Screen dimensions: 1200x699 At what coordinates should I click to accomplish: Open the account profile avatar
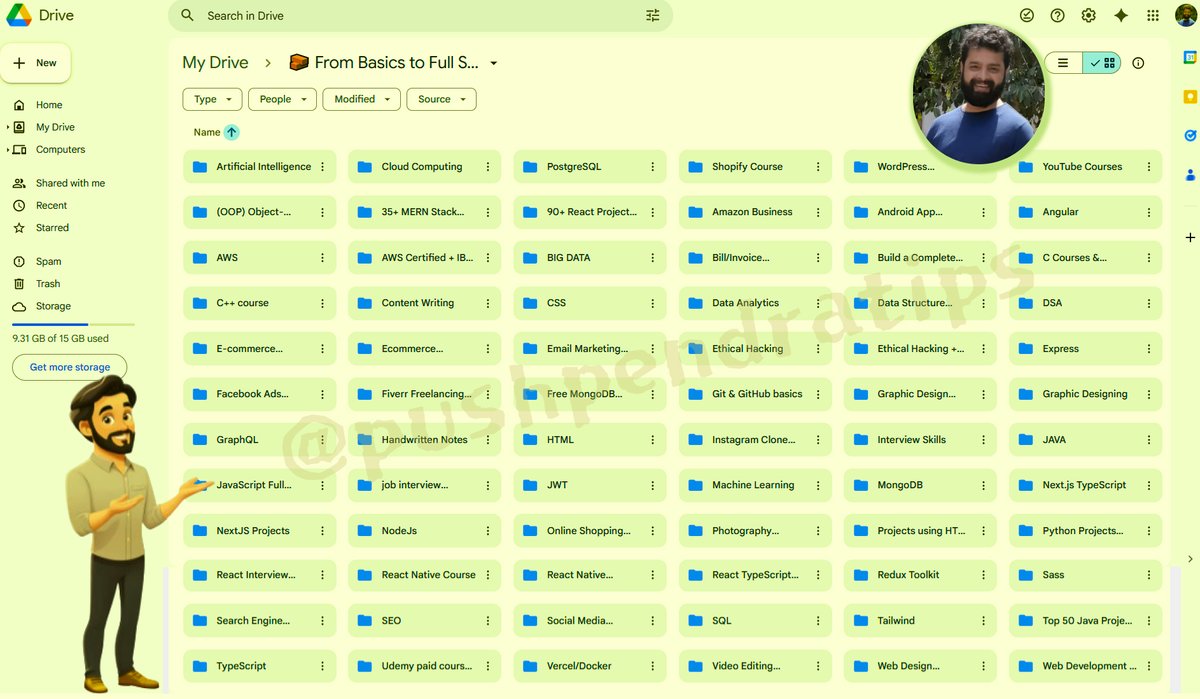pyautogui.click(x=1185, y=16)
